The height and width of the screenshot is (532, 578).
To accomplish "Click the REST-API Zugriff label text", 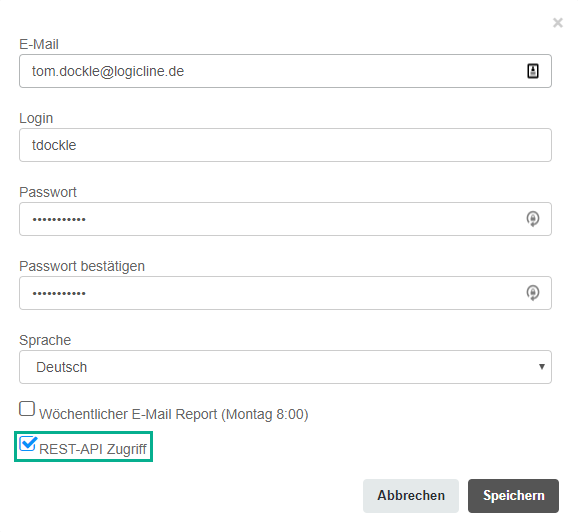I will pos(93,449).
